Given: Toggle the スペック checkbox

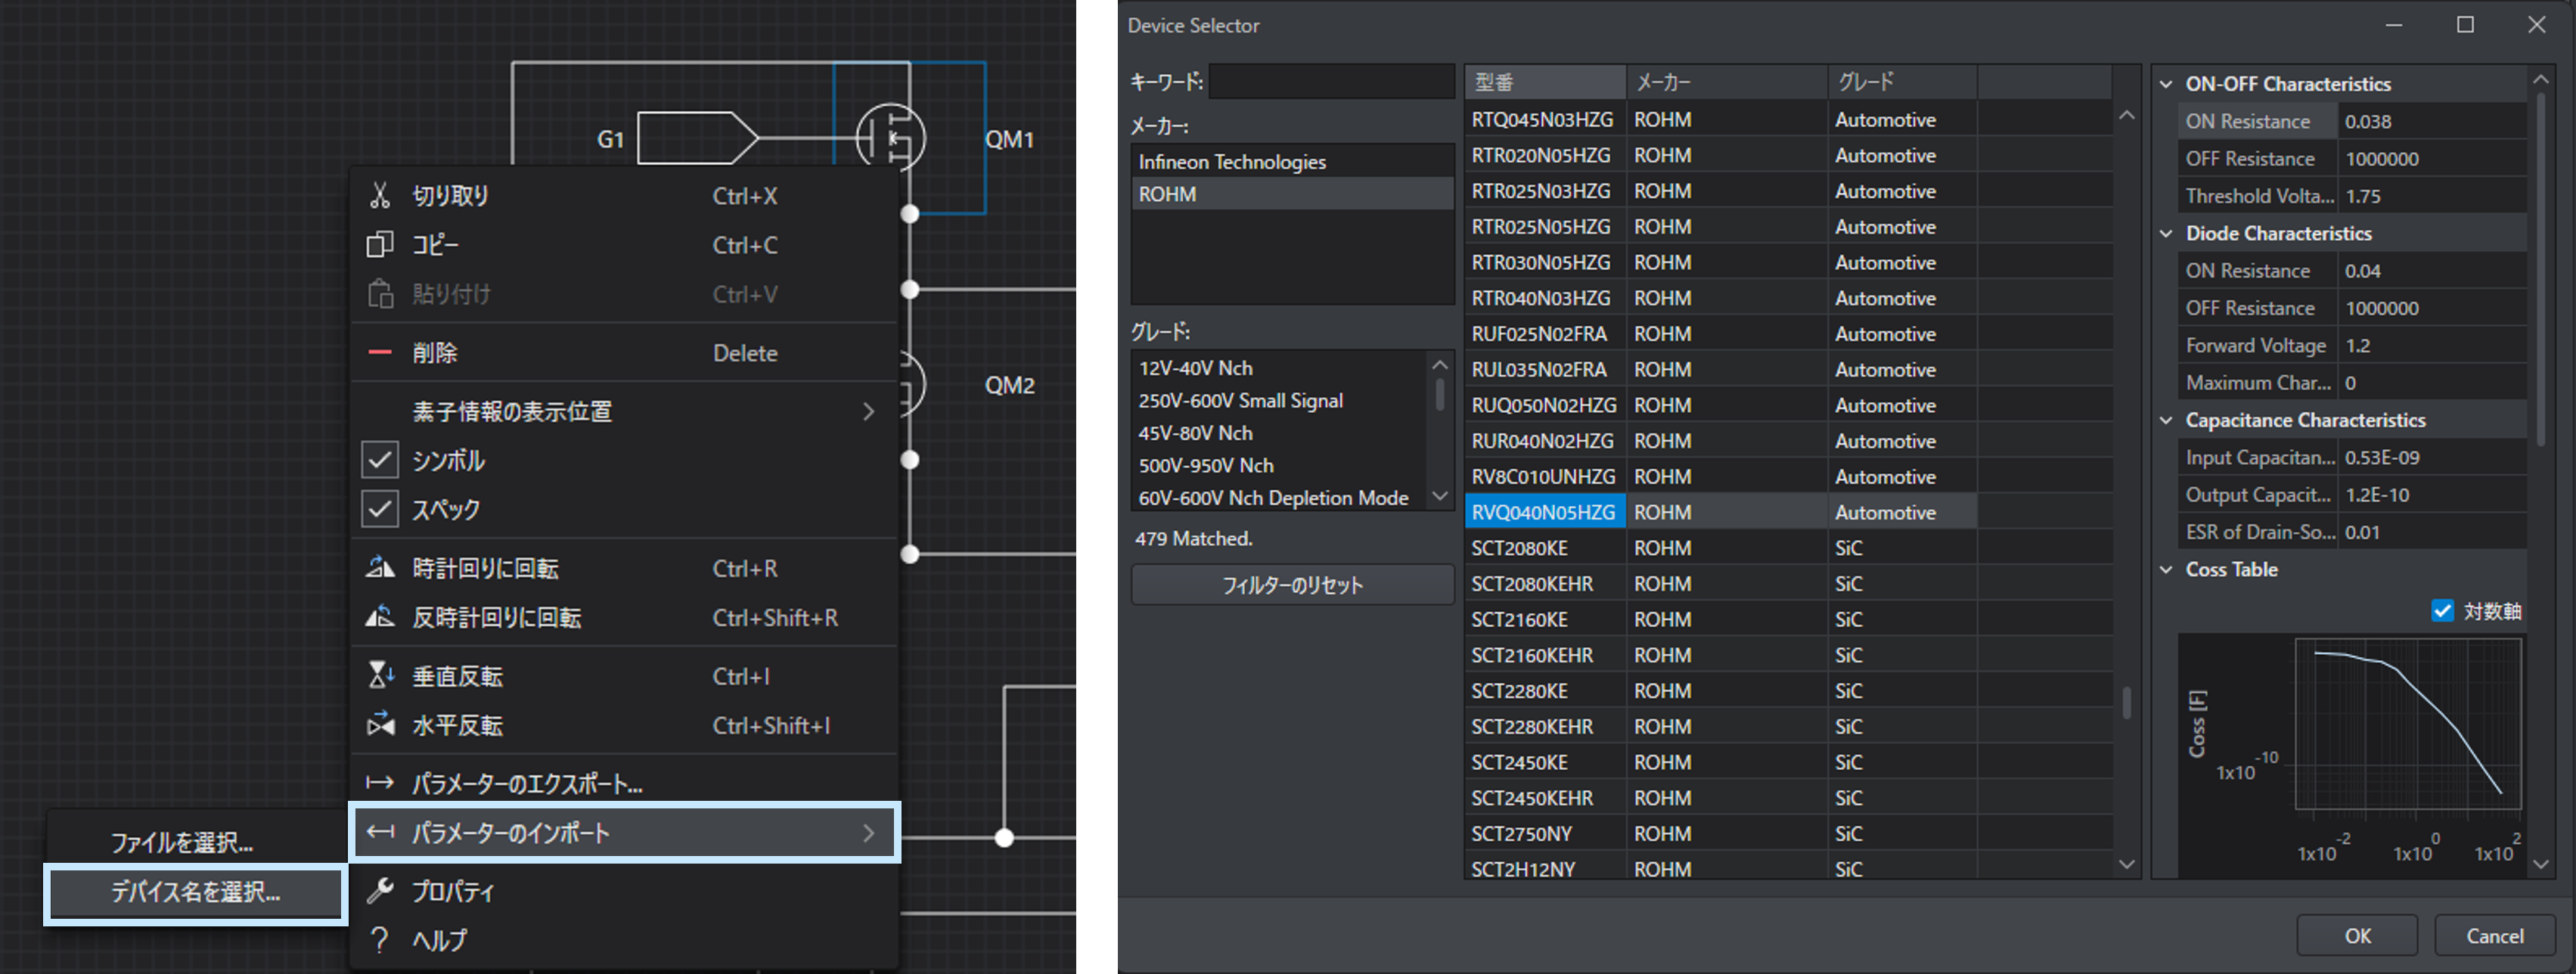Looking at the screenshot, I should pos(380,509).
